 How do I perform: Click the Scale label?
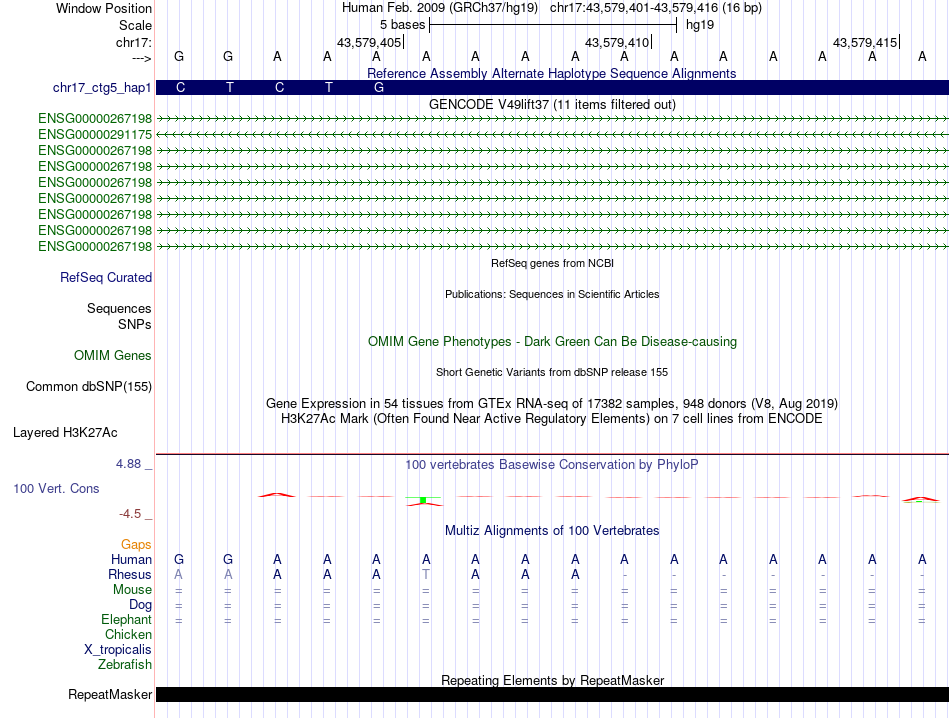tap(135, 25)
